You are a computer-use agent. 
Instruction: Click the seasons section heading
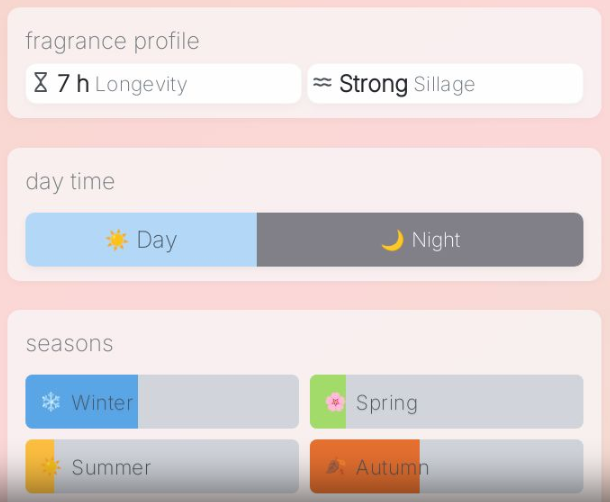click(69, 344)
